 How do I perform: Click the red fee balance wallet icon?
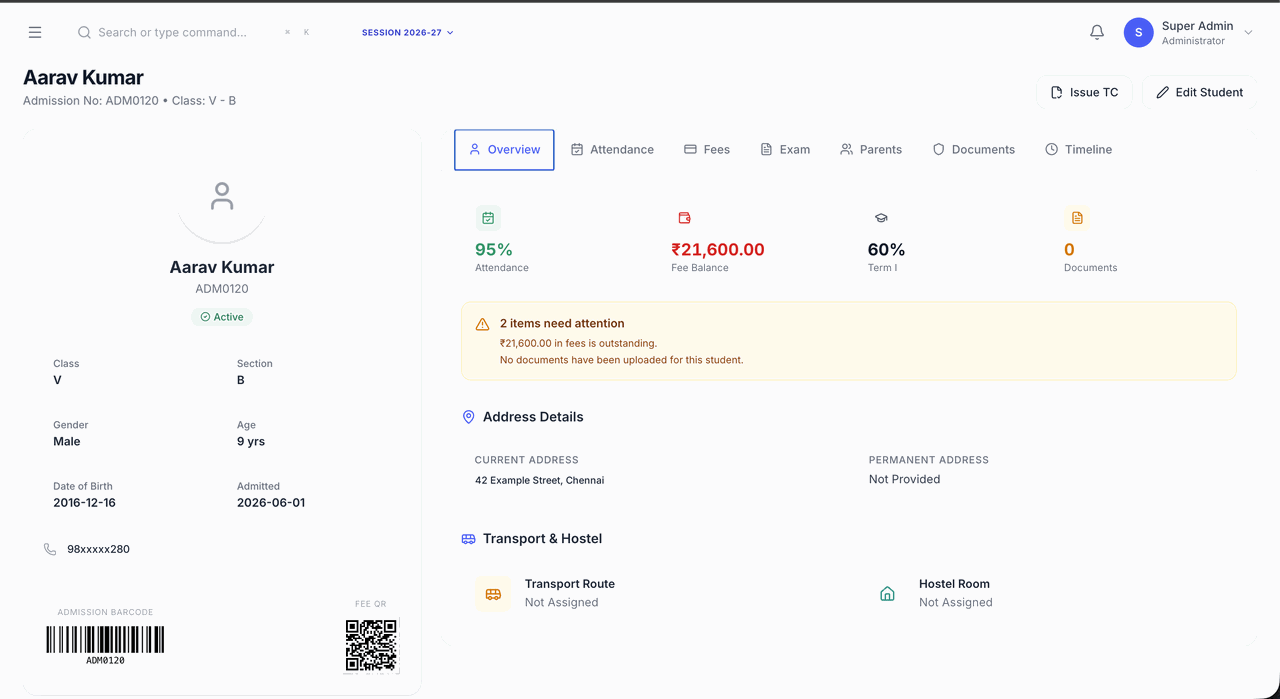coord(685,218)
